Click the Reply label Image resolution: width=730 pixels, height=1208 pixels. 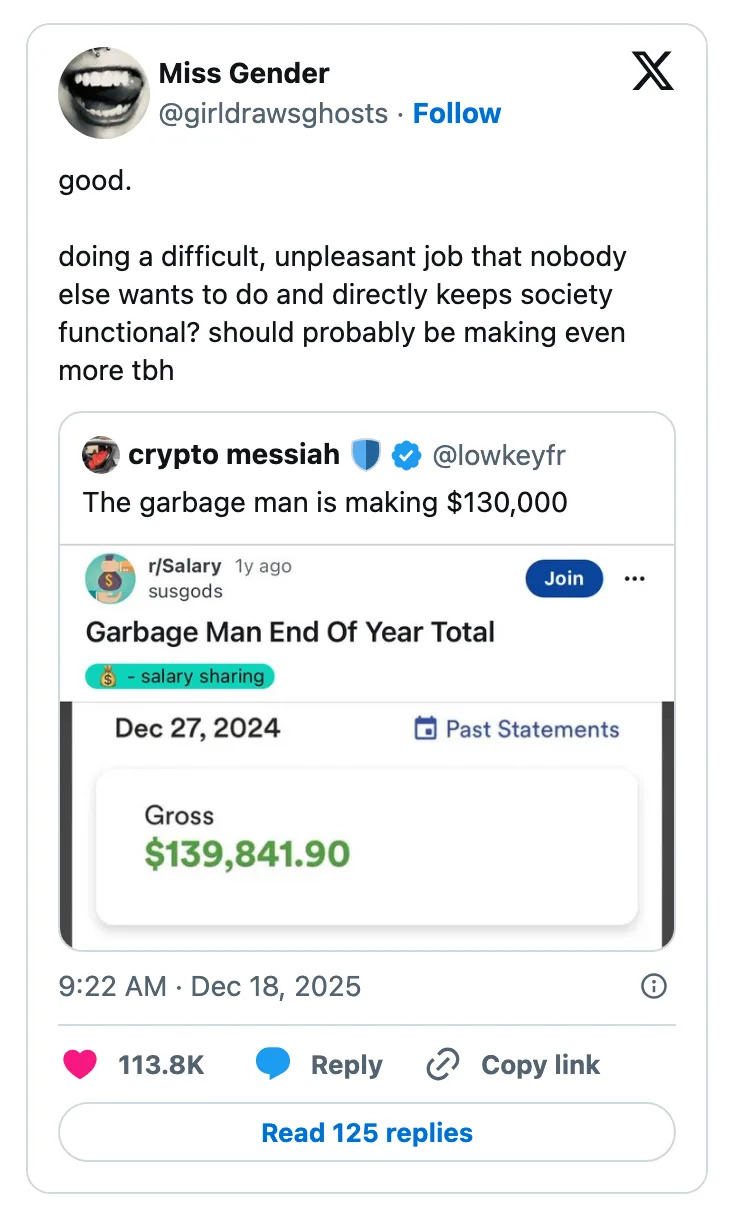346,1065
